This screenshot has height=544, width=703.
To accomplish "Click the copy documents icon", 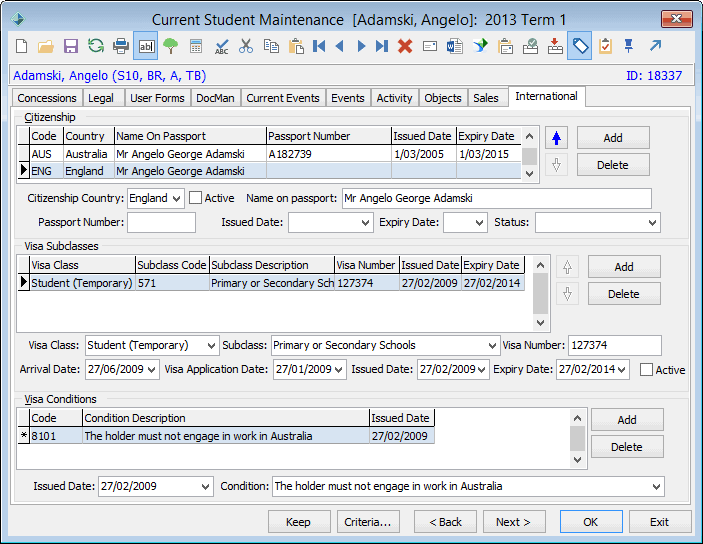I will point(271,46).
